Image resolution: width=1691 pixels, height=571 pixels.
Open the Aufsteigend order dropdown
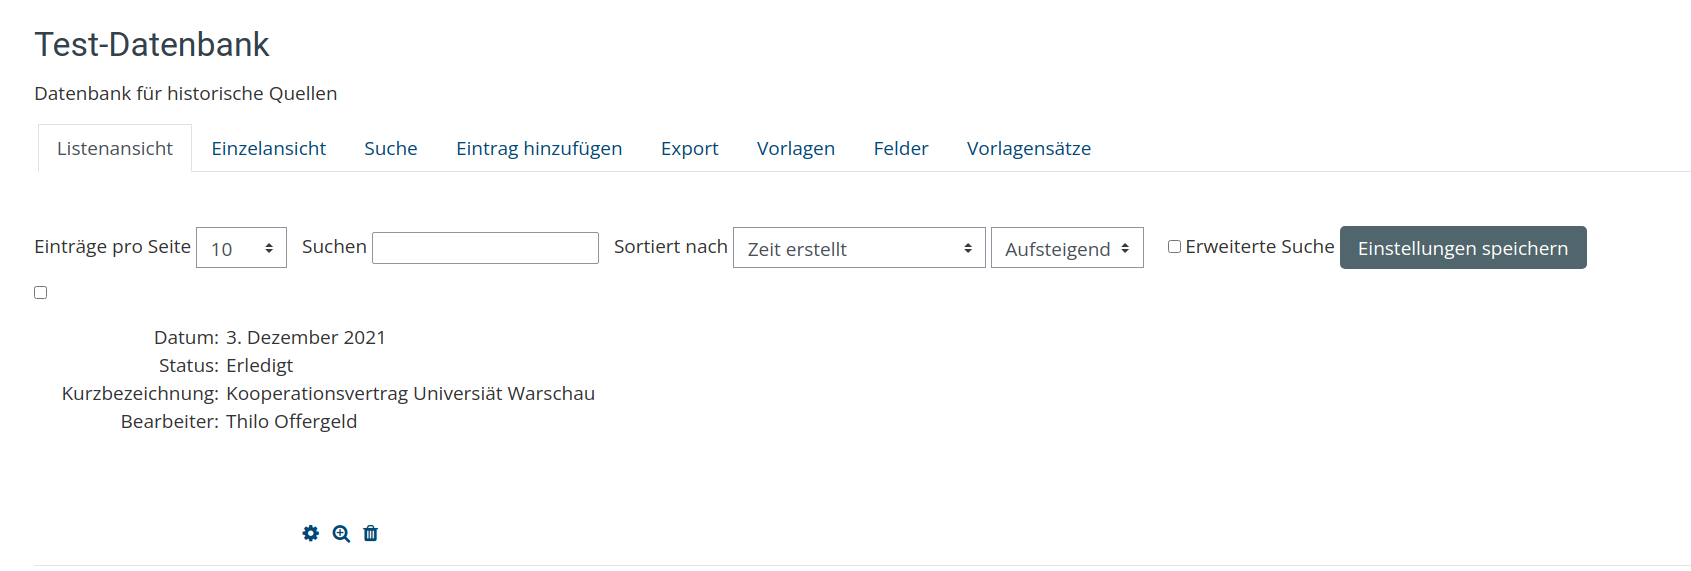[x=1067, y=248]
